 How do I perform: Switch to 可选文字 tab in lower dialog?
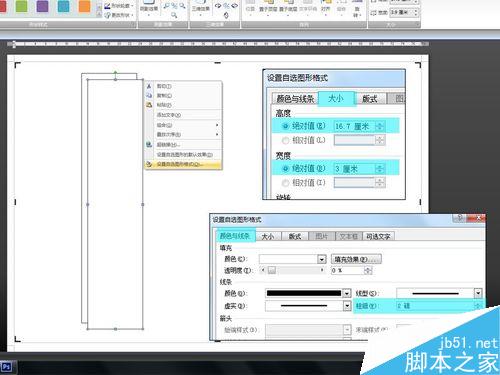pyautogui.click(x=378, y=236)
